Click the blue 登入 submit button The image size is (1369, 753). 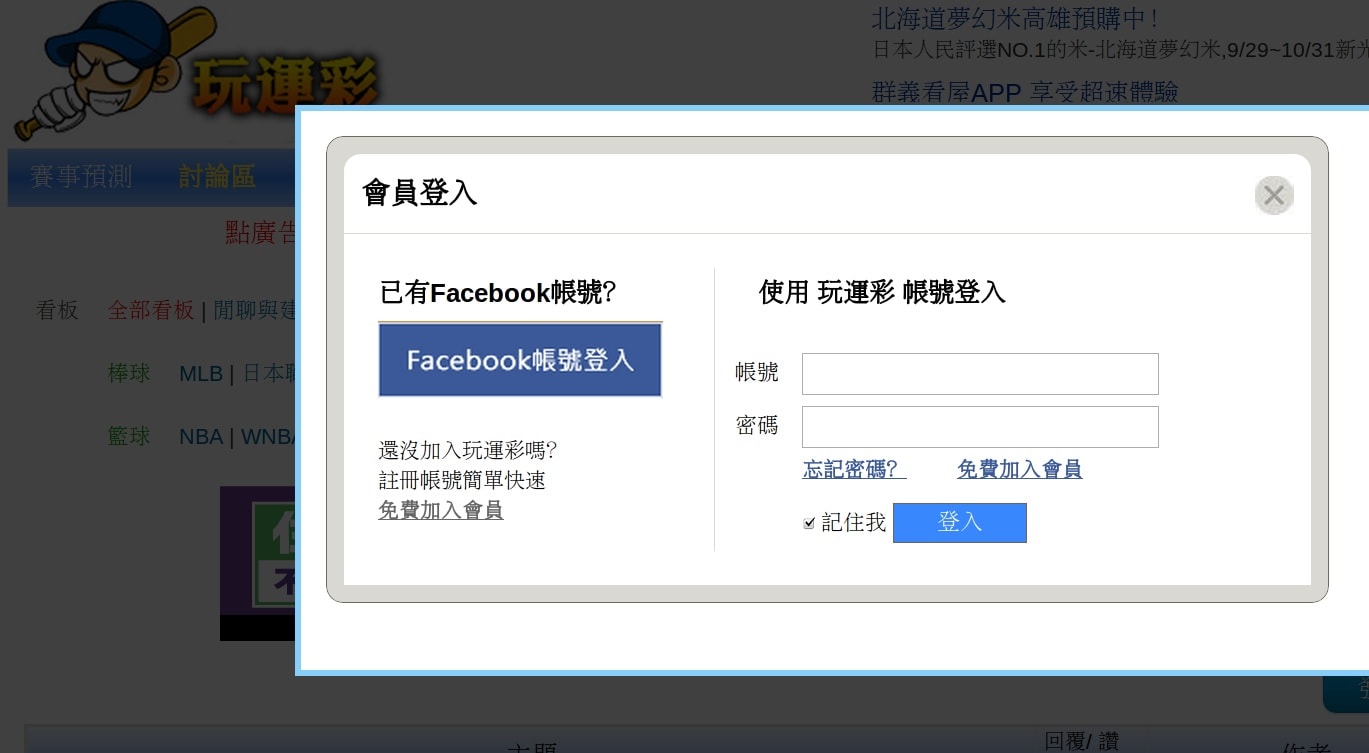pyautogui.click(x=960, y=523)
